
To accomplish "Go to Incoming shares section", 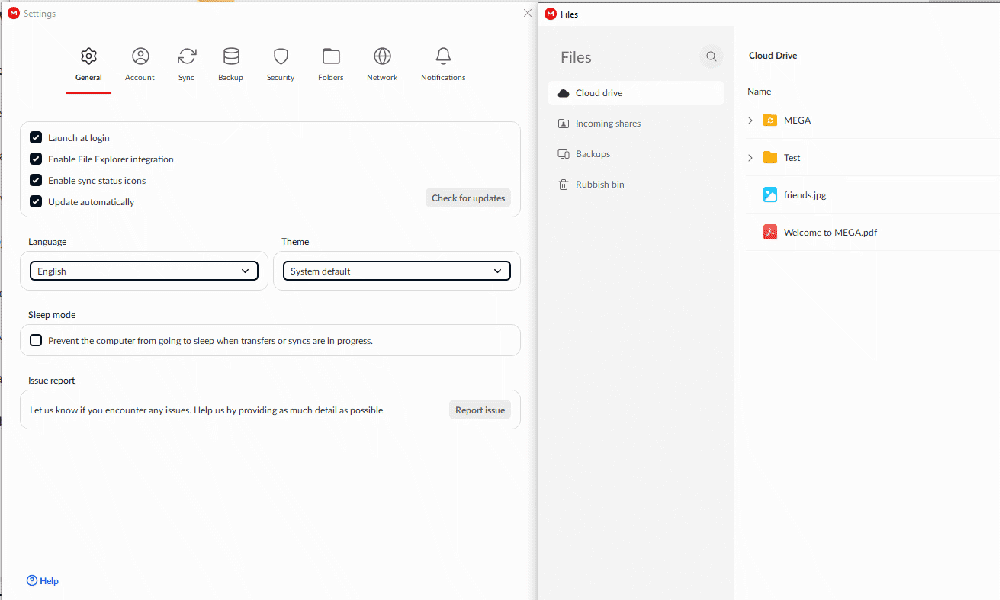I will [x=608, y=124].
